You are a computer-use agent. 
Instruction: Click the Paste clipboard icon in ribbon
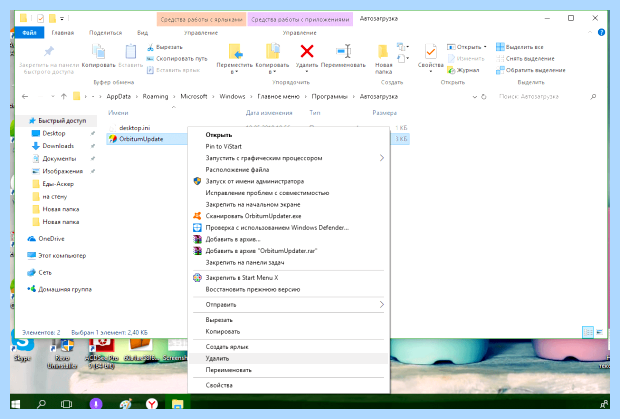point(130,51)
